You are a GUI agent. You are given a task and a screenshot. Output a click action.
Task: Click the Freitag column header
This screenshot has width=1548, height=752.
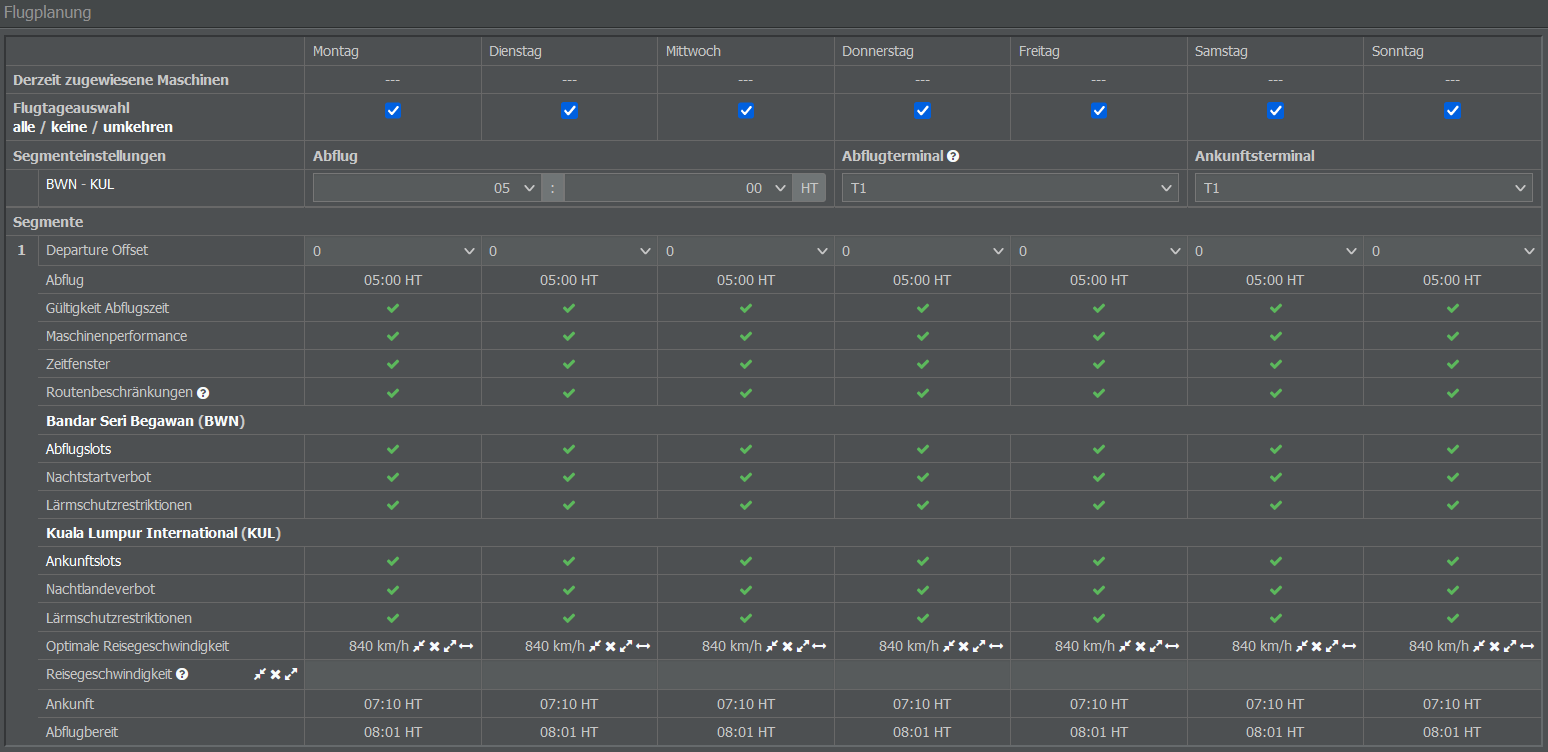tap(1040, 51)
